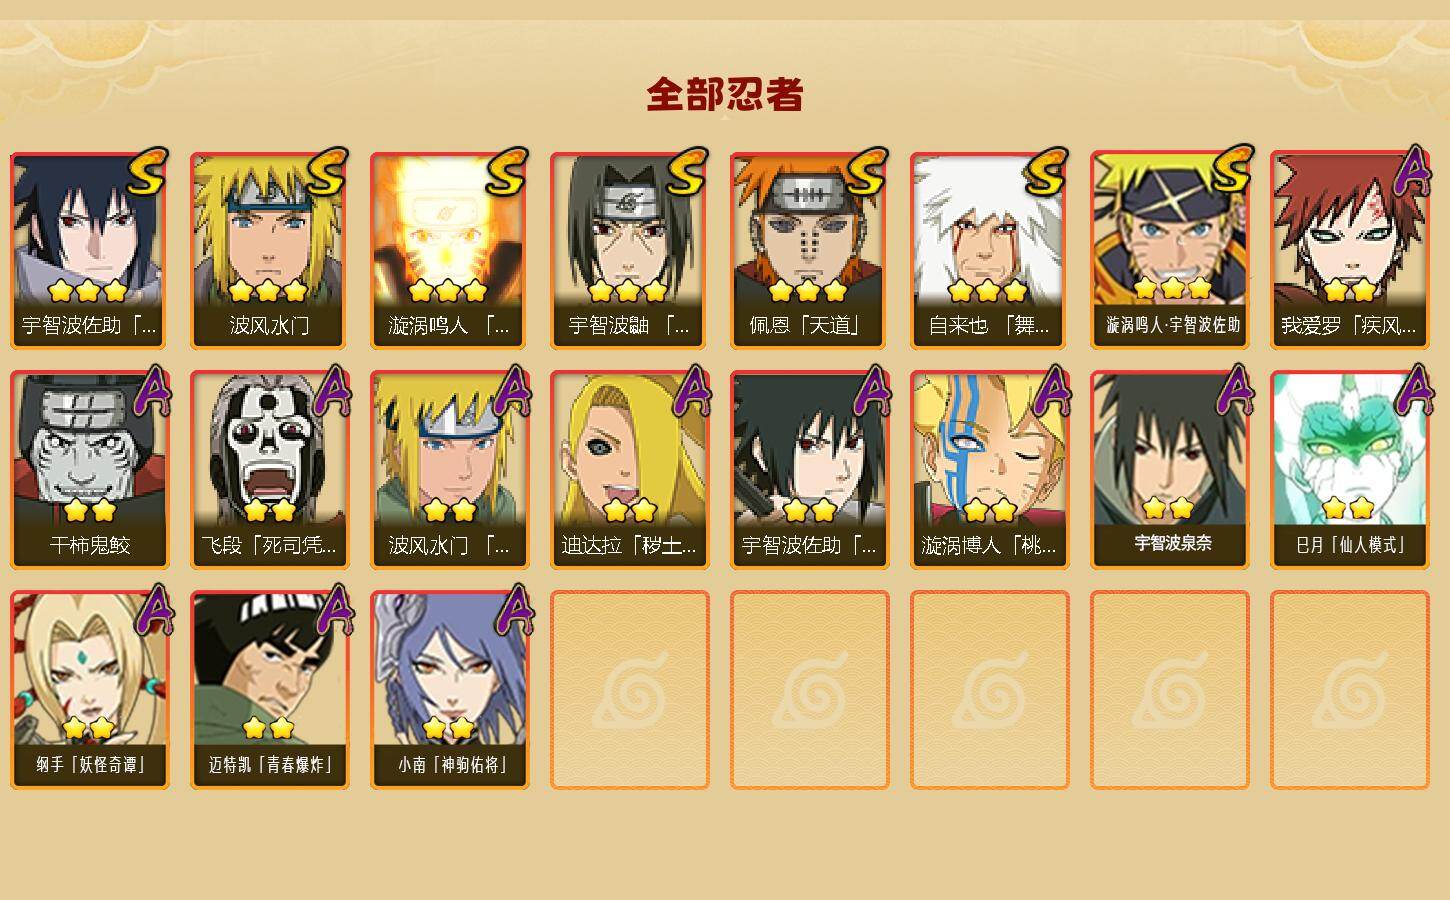Click the 漩涡博人 ninja portrait
Screen dimensions: 1450x900
(990, 450)
